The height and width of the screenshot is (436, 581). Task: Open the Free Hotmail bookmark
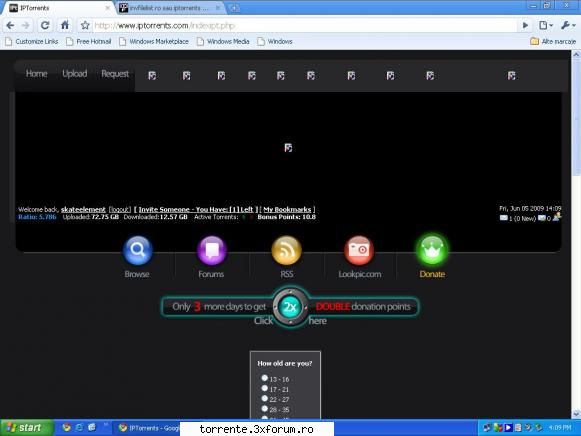coord(89,41)
